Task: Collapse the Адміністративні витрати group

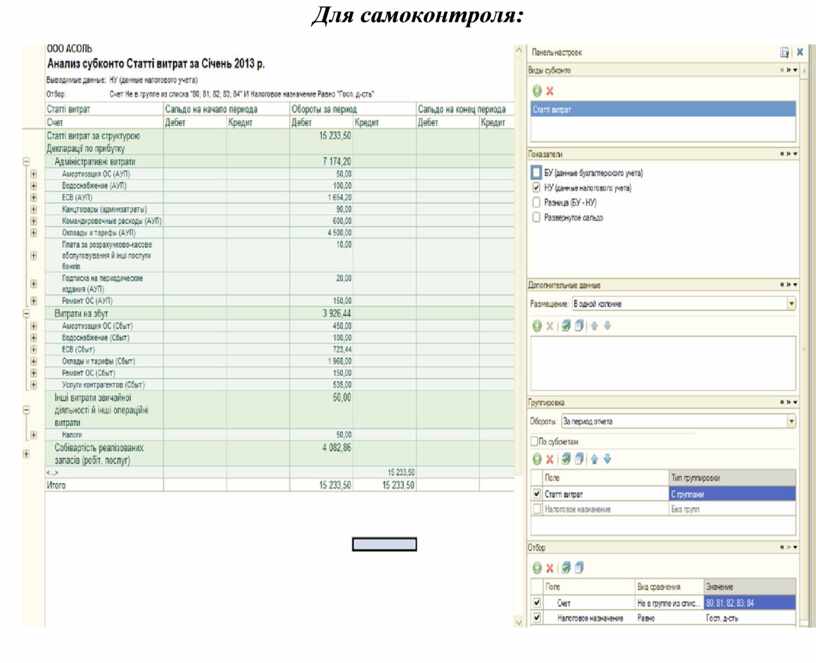Action: (x=26, y=162)
